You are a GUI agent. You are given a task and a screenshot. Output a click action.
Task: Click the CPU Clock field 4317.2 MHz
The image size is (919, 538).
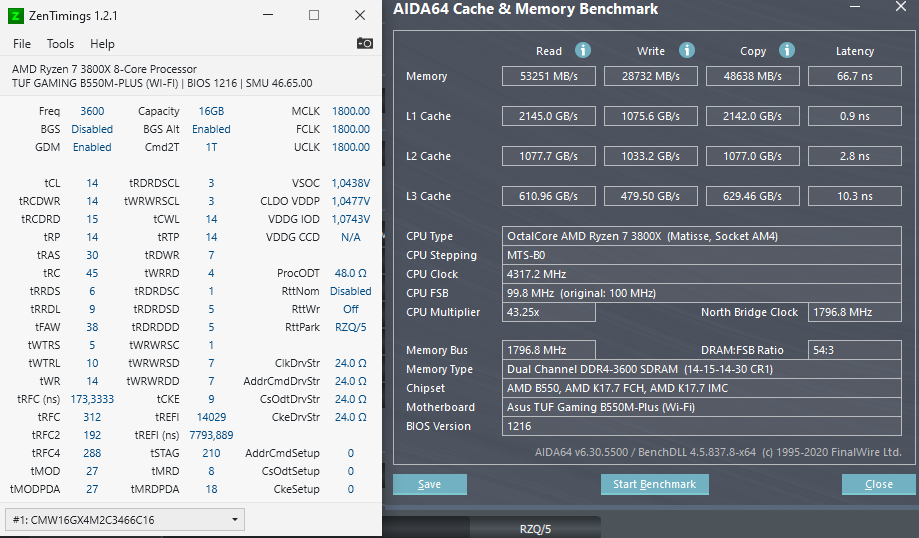coord(702,274)
